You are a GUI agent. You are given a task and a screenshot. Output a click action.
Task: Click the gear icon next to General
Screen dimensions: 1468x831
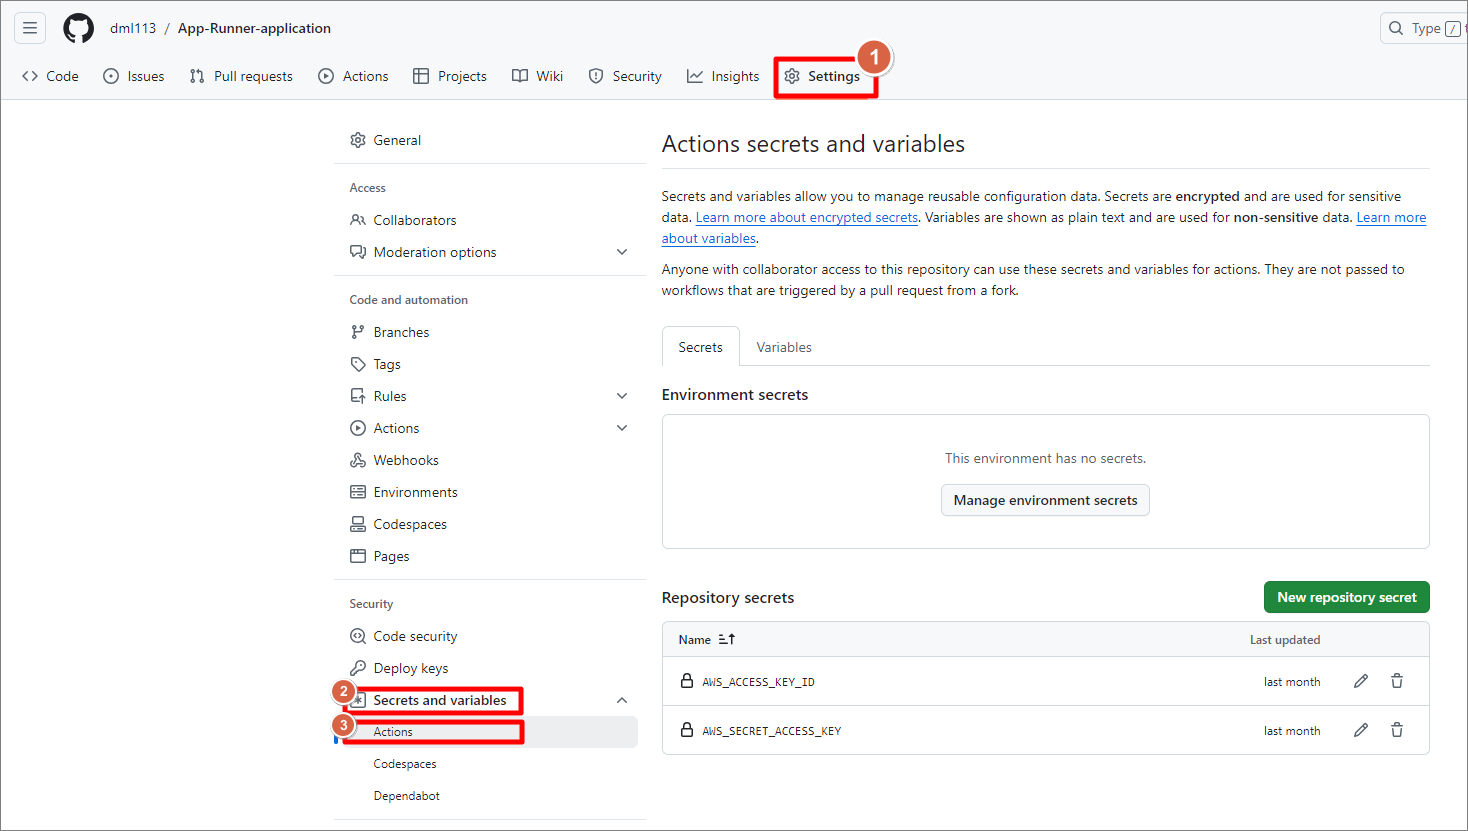pyautogui.click(x=358, y=140)
